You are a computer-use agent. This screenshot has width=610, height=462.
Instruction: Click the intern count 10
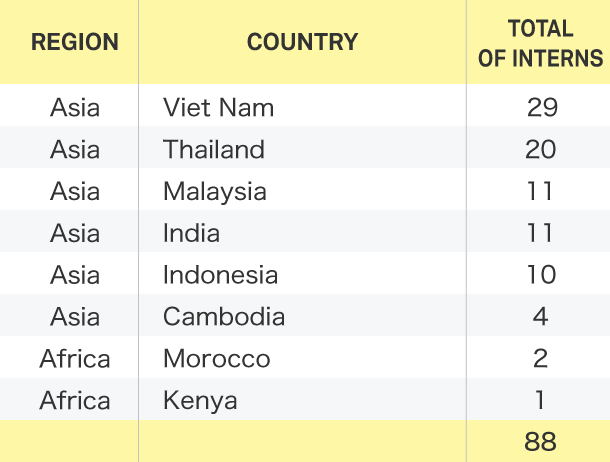tap(542, 275)
